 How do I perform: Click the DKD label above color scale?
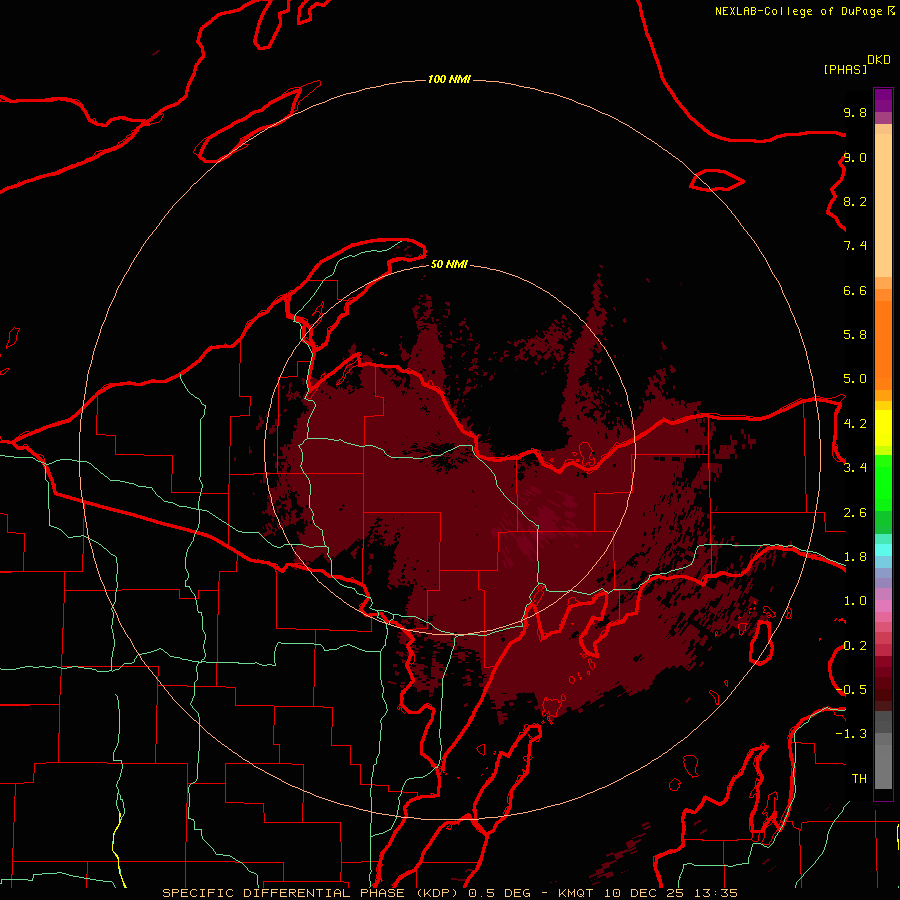coord(879,60)
